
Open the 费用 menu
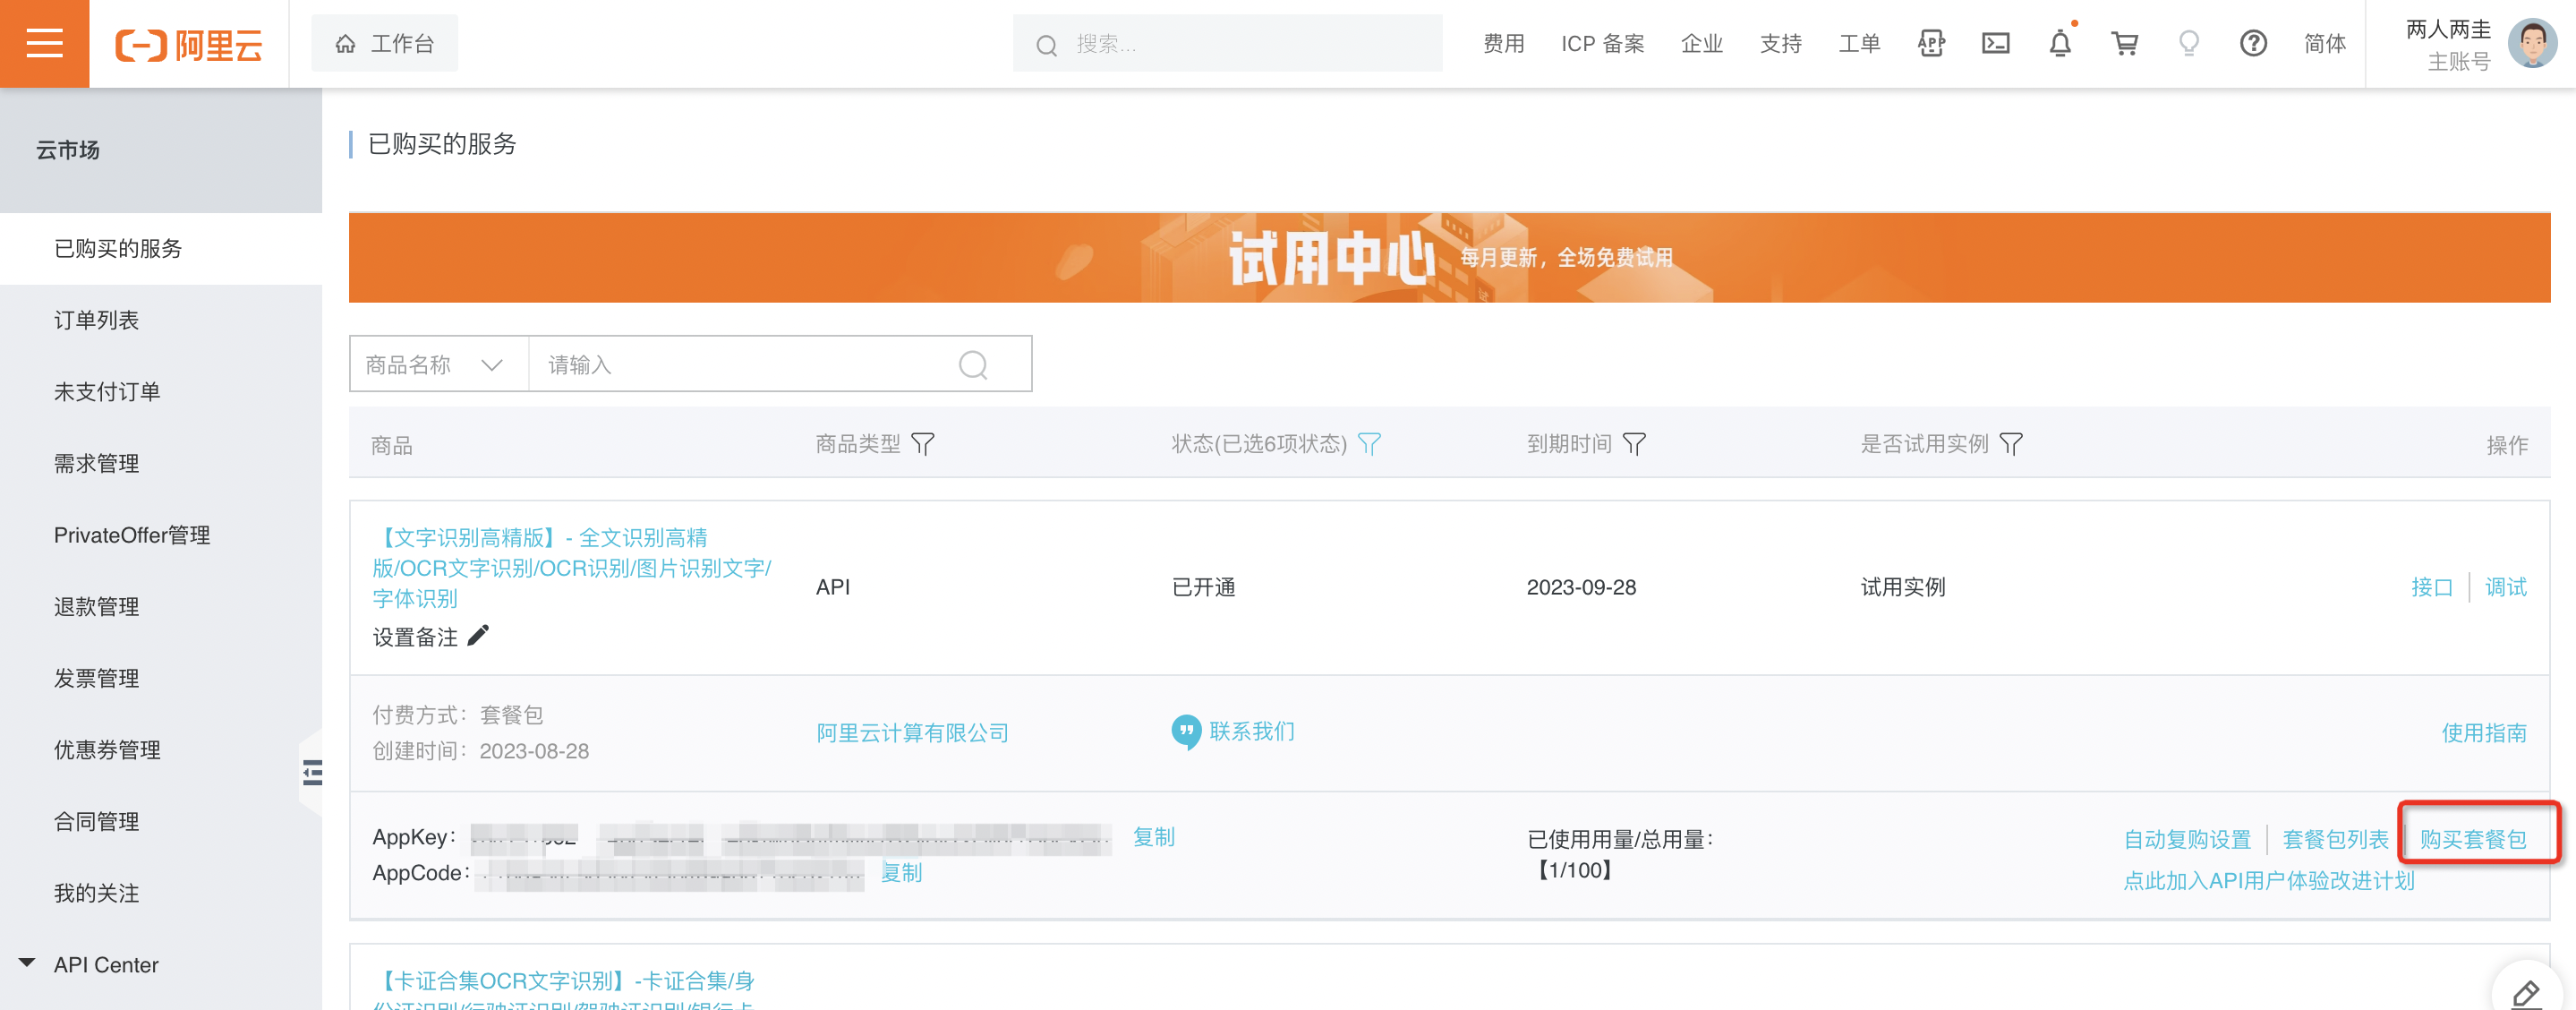coord(1503,44)
